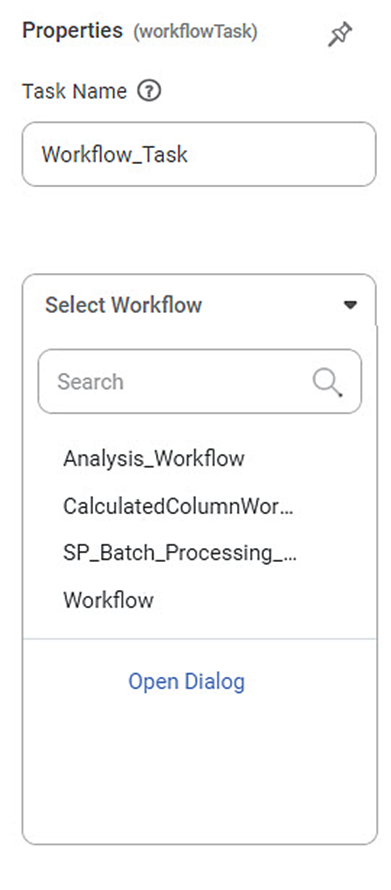Select the SP_Batch_Processing_… workflow entry

click(x=180, y=553)
